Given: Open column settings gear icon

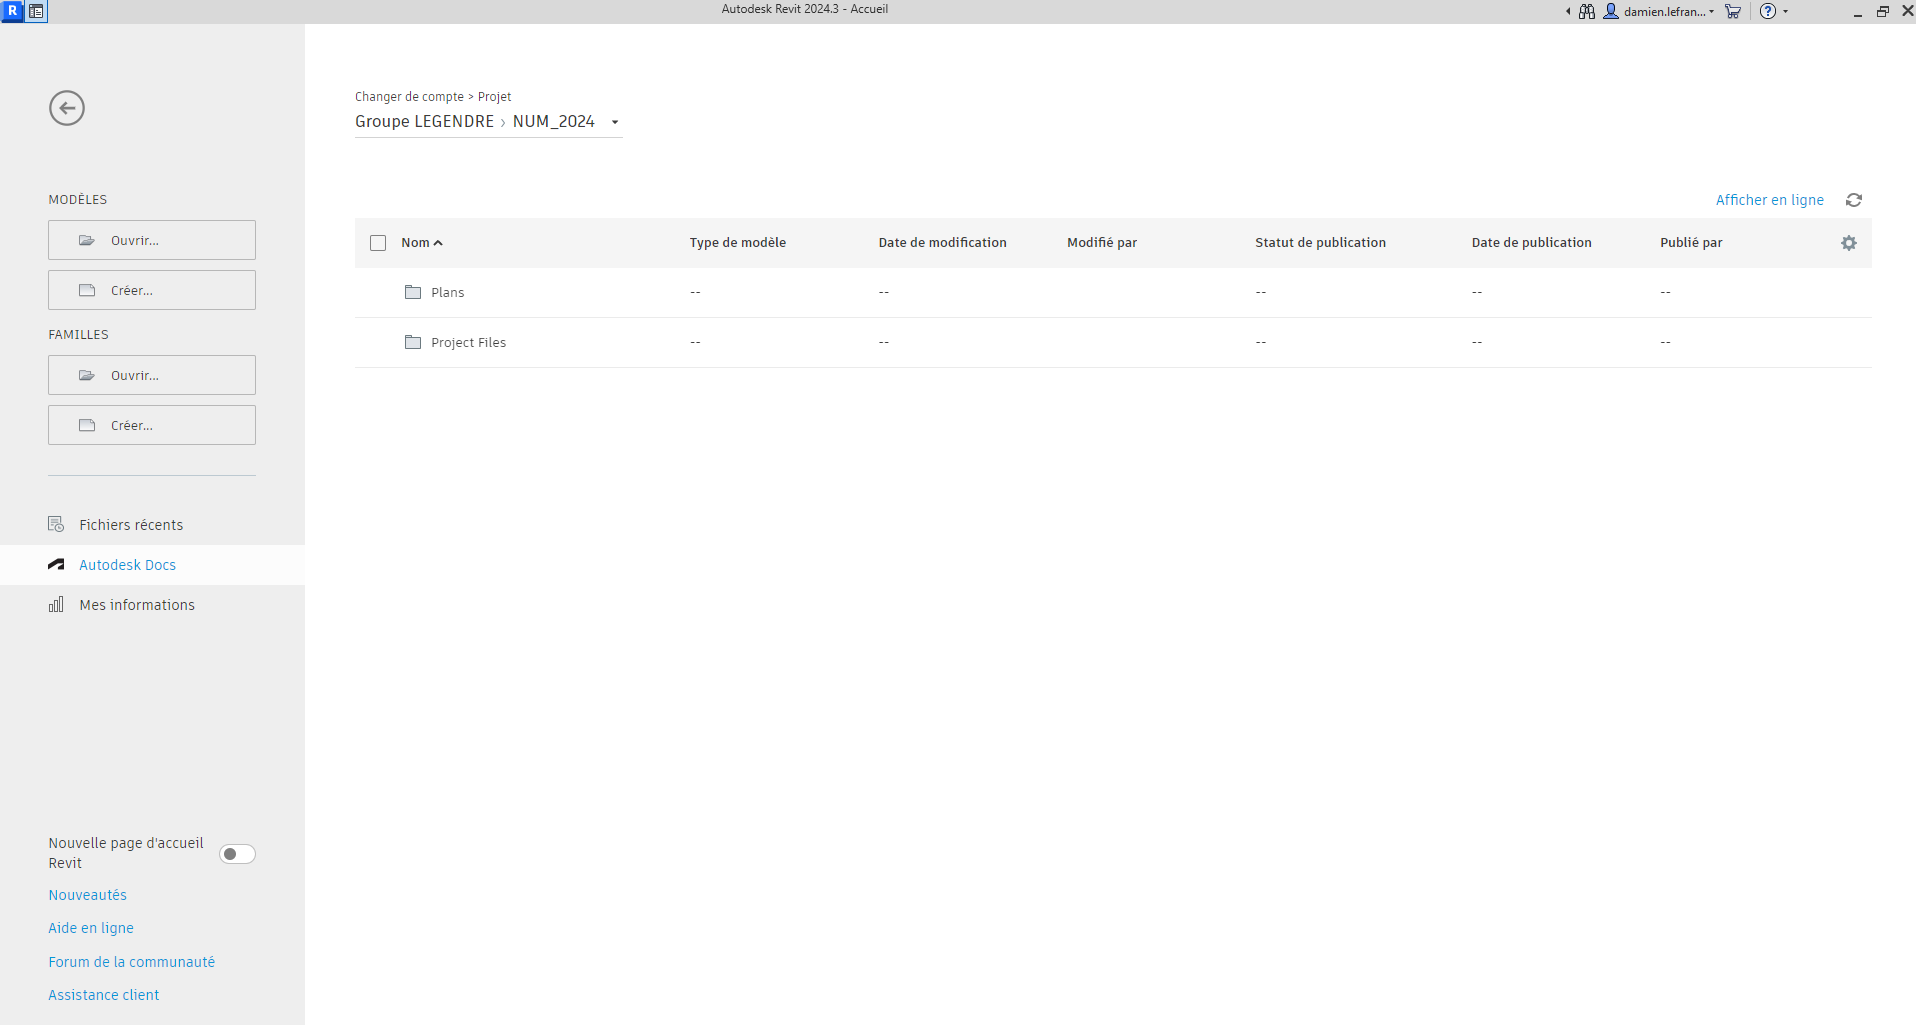Looking at the screenshot, I should coord(1848,243).
